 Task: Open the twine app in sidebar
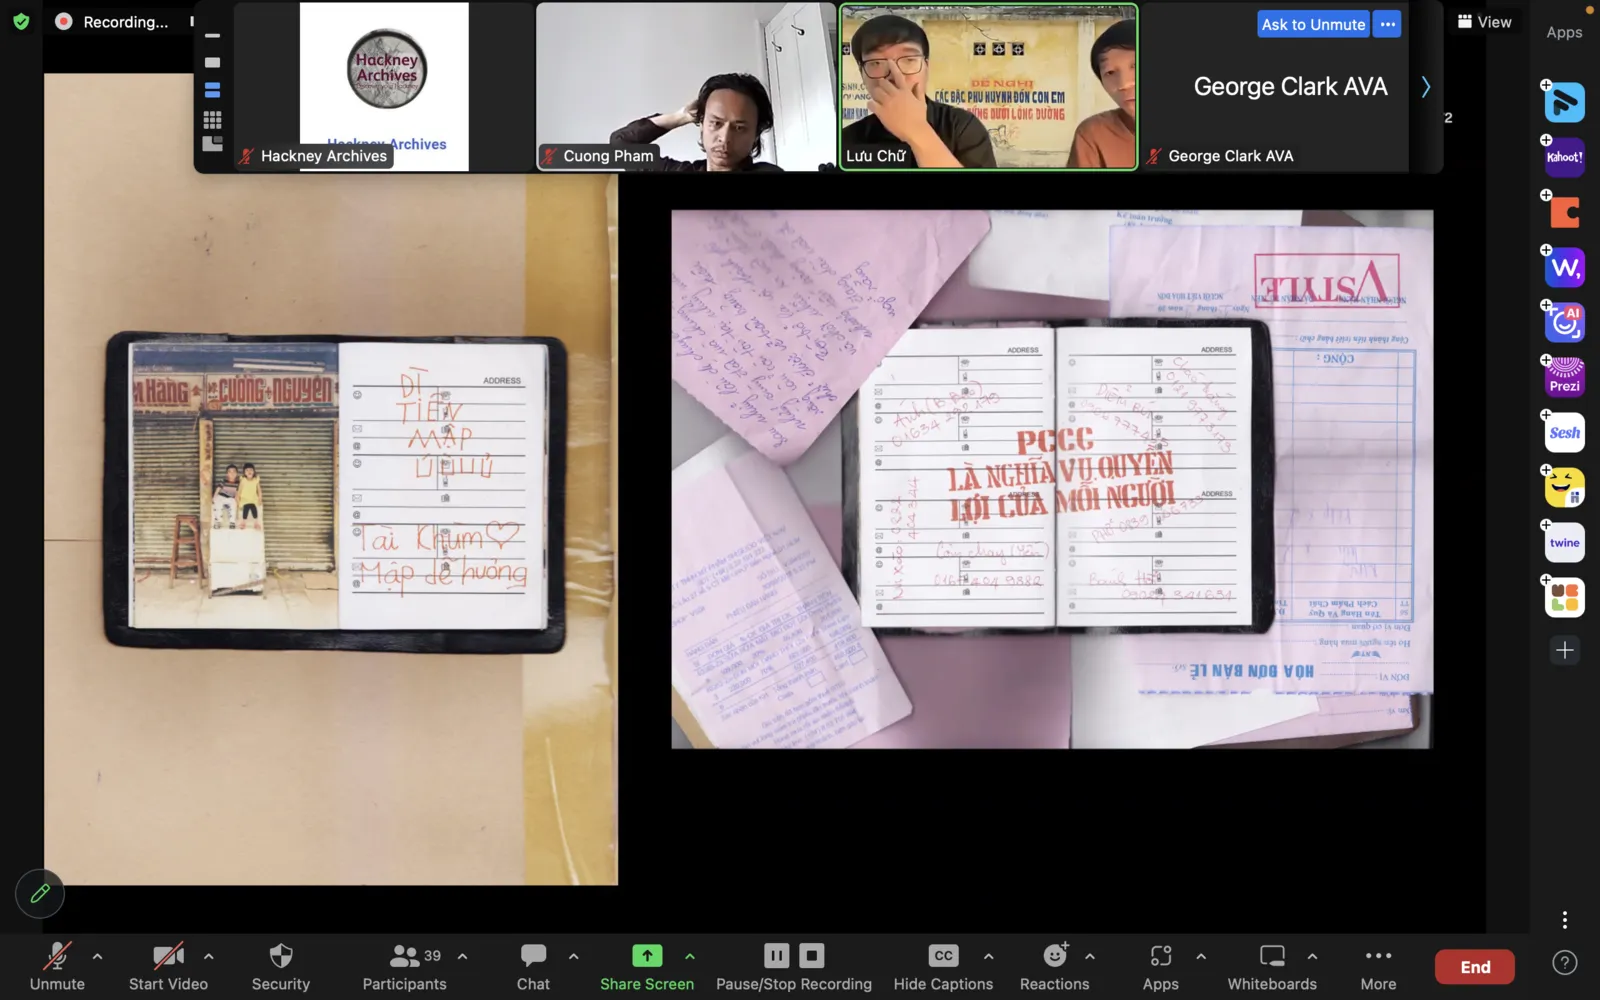1564,543
